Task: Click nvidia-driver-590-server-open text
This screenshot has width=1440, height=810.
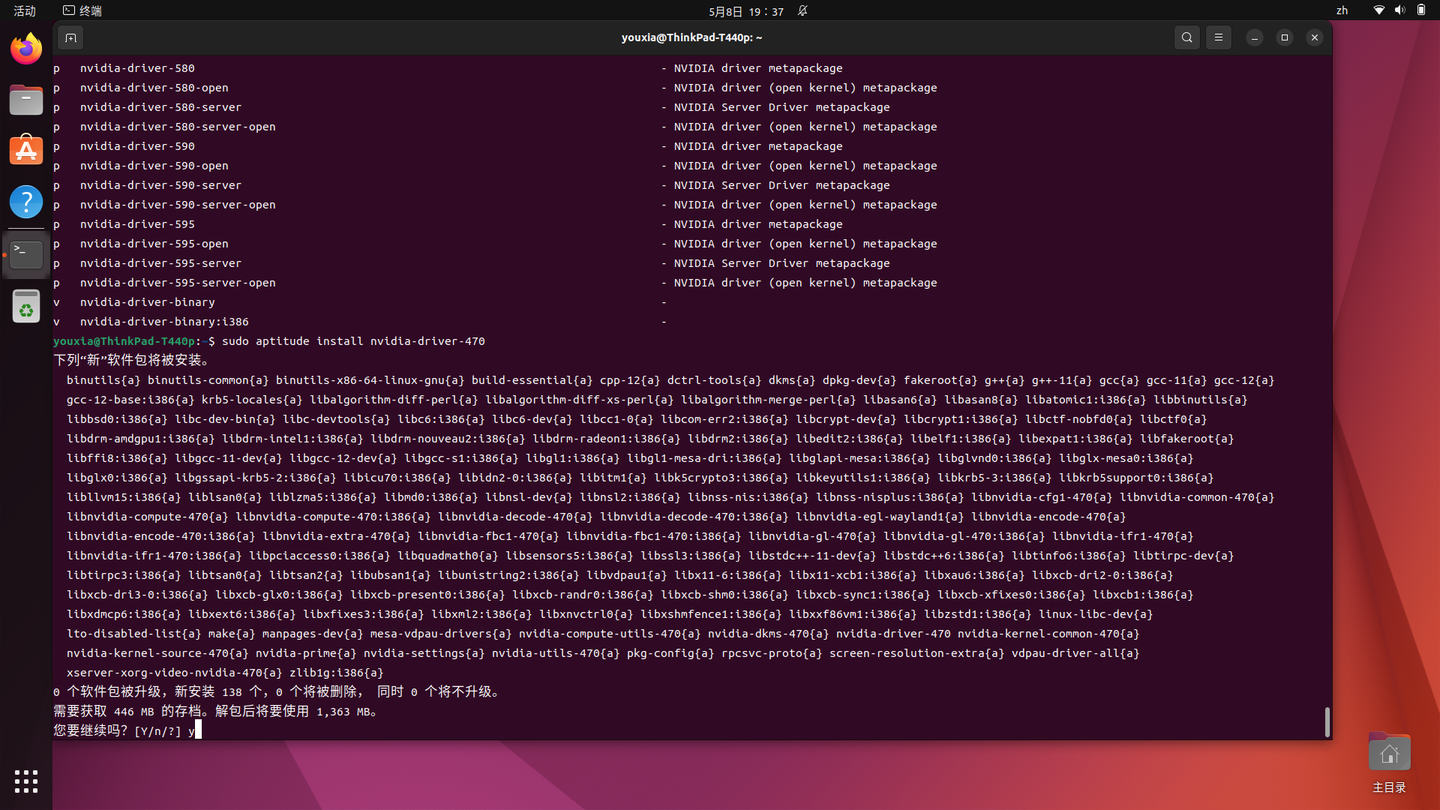Action: [178, 205]
